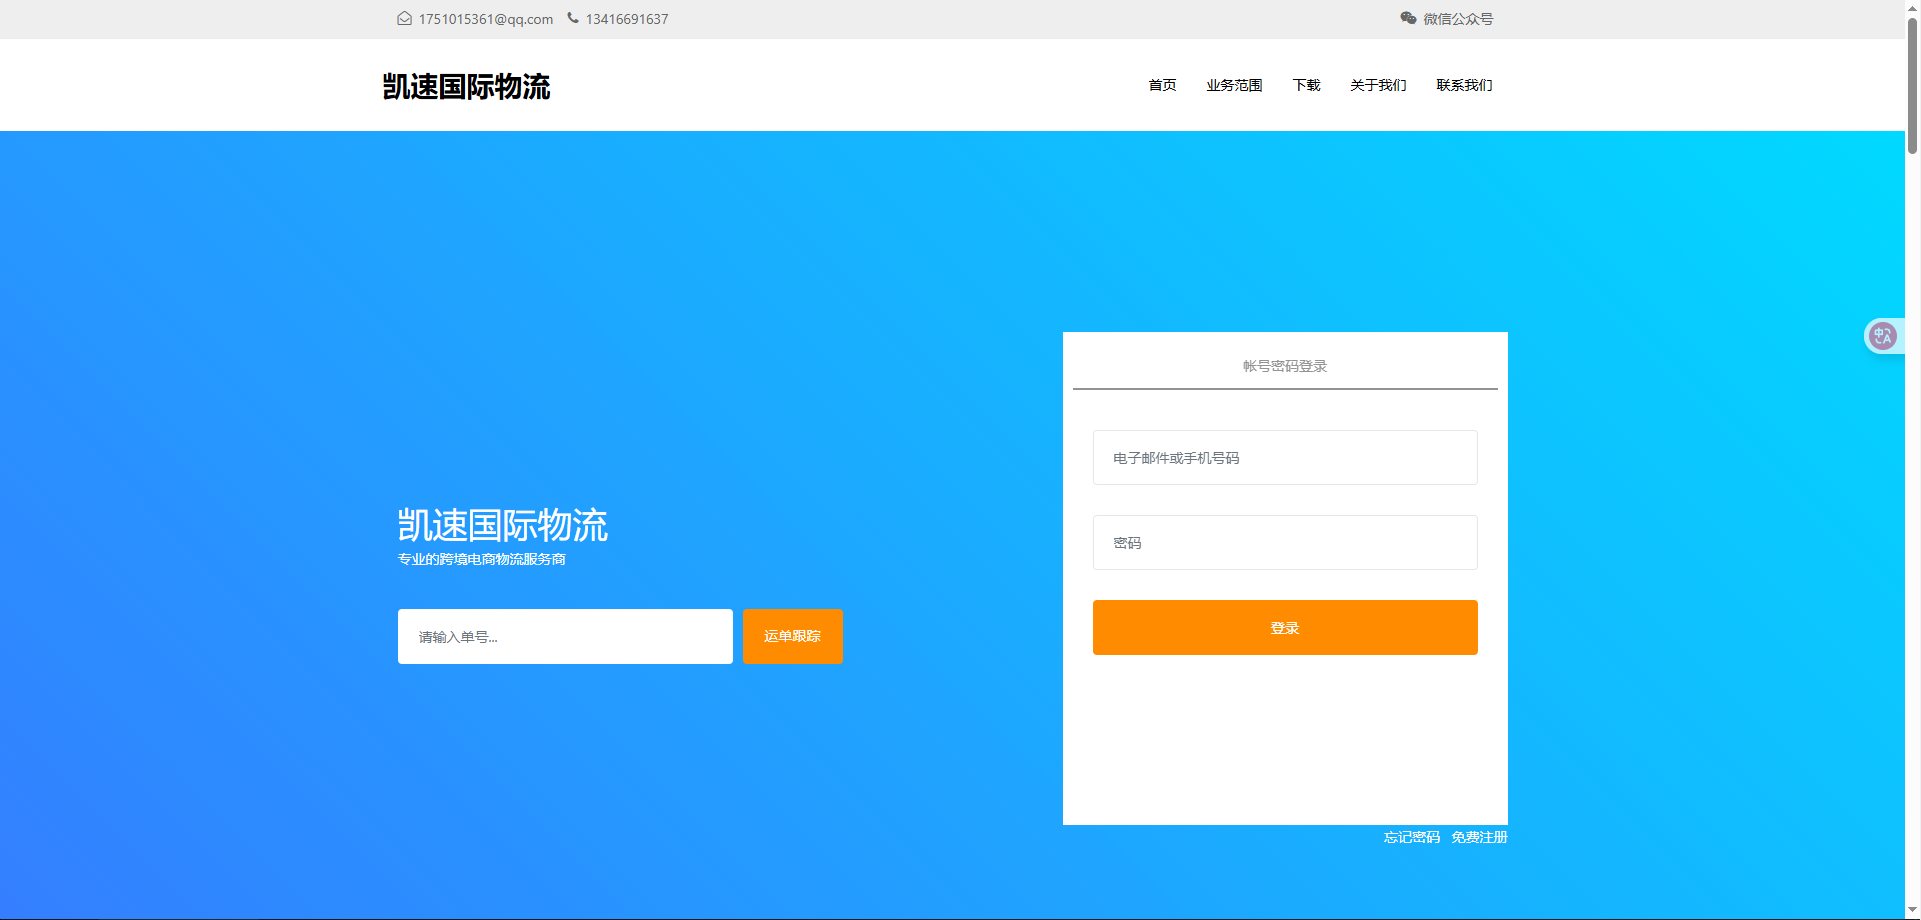The width and height of the screenshot is (1921, 920).
Task: Focus the 电子邮件或手机号码 input field
Action: point(1285,458)
